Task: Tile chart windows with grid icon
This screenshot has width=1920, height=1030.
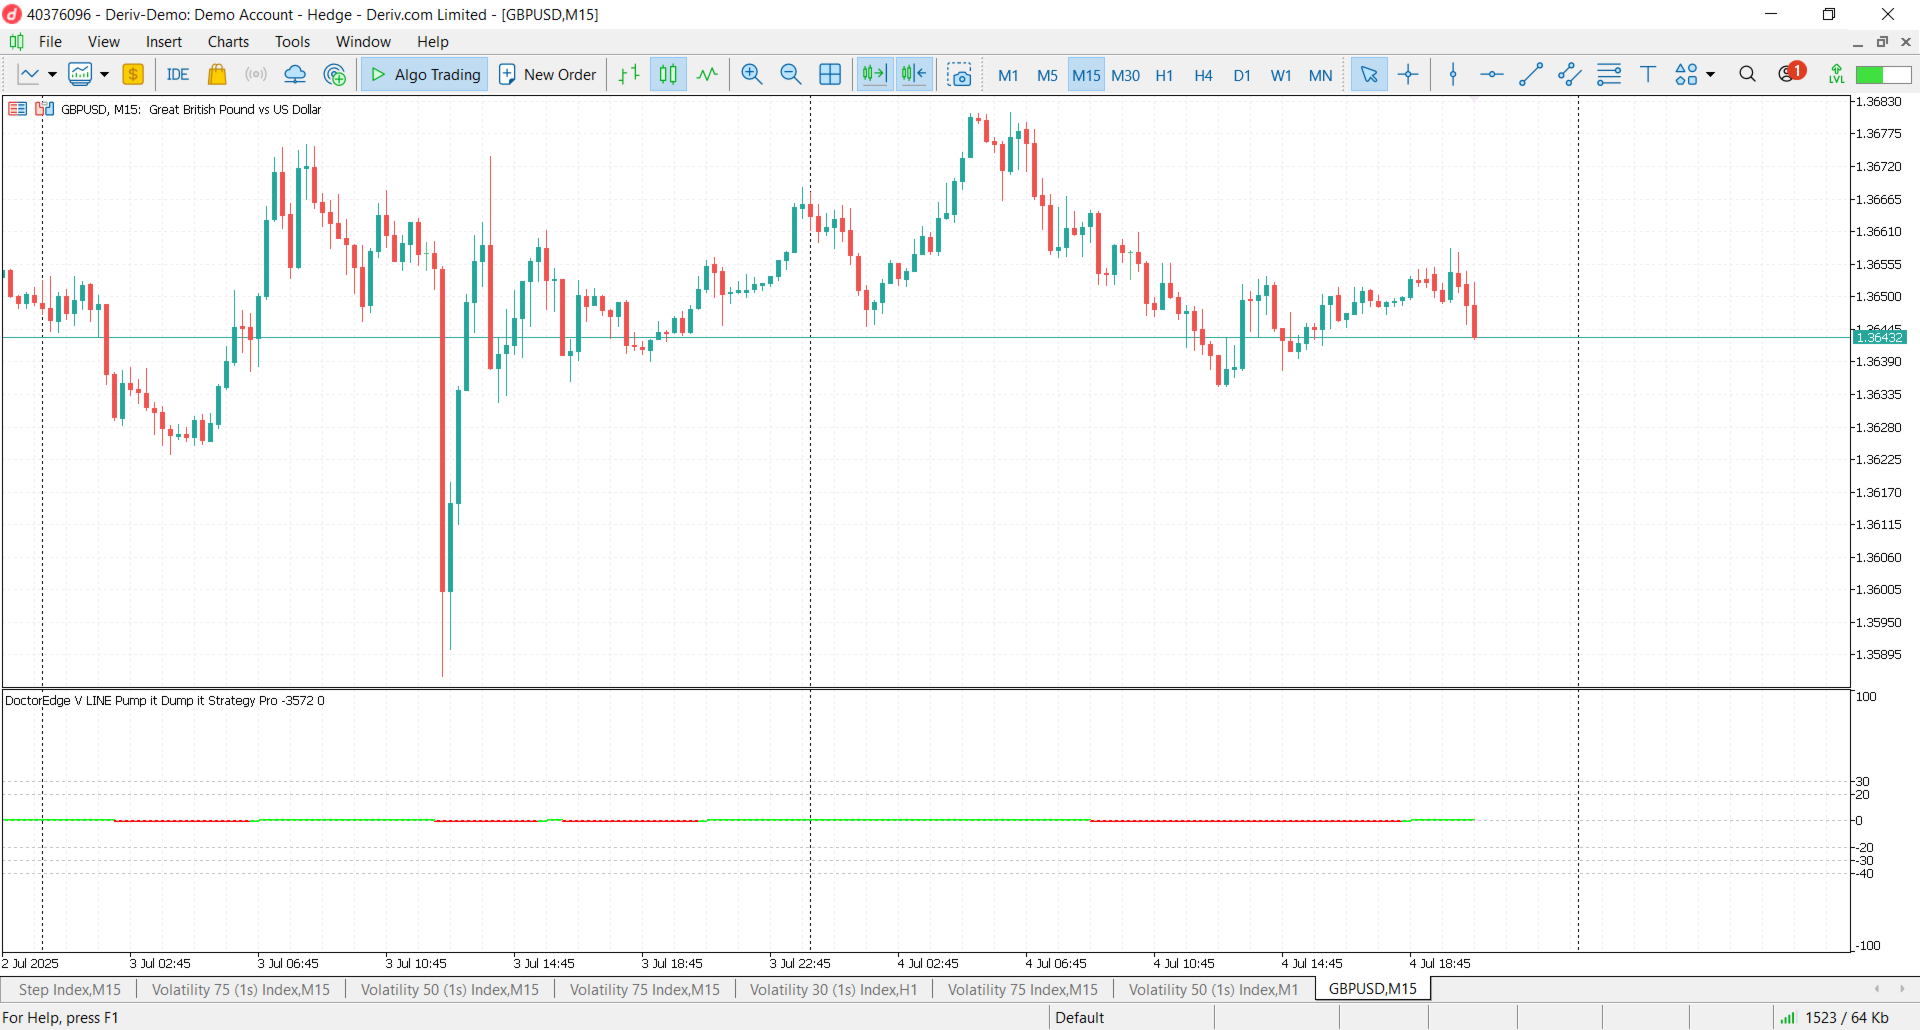Action: [x=830, y=74]
